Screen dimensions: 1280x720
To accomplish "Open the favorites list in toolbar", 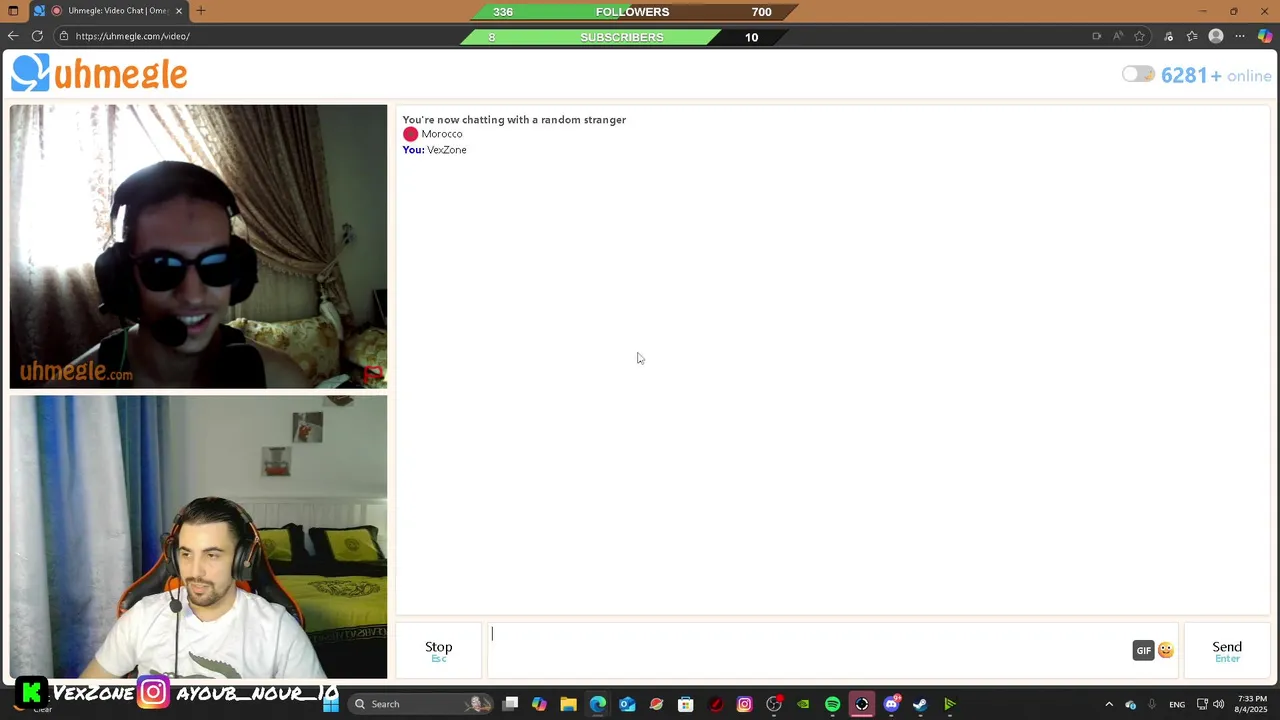I will [1192, 36].
